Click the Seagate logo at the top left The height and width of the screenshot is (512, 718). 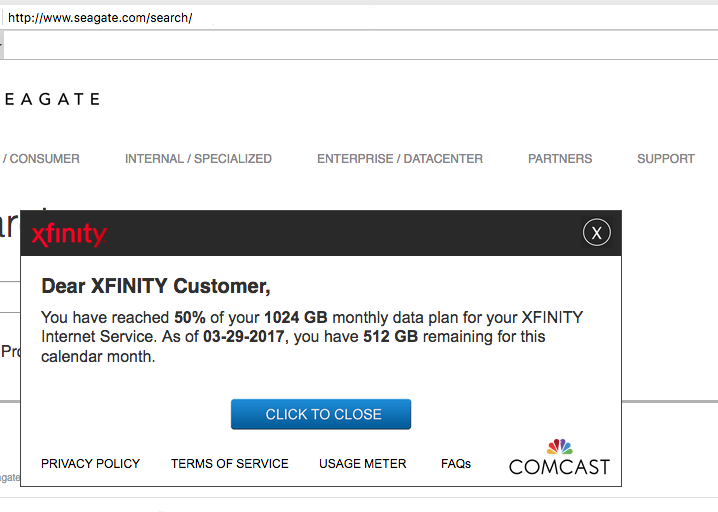tap(50, 99)
